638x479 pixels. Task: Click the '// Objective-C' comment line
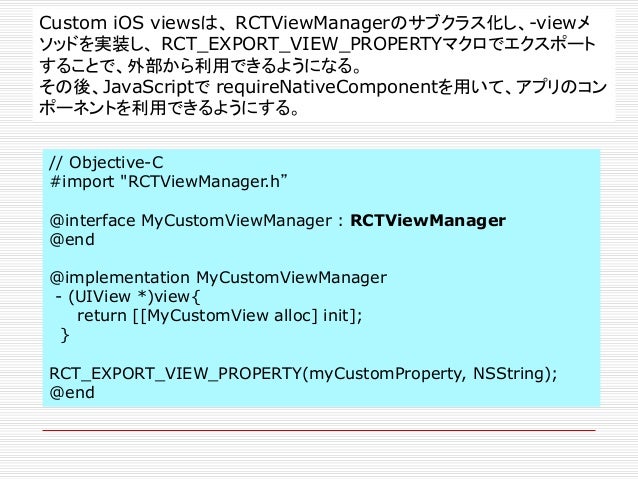(106, 162)
